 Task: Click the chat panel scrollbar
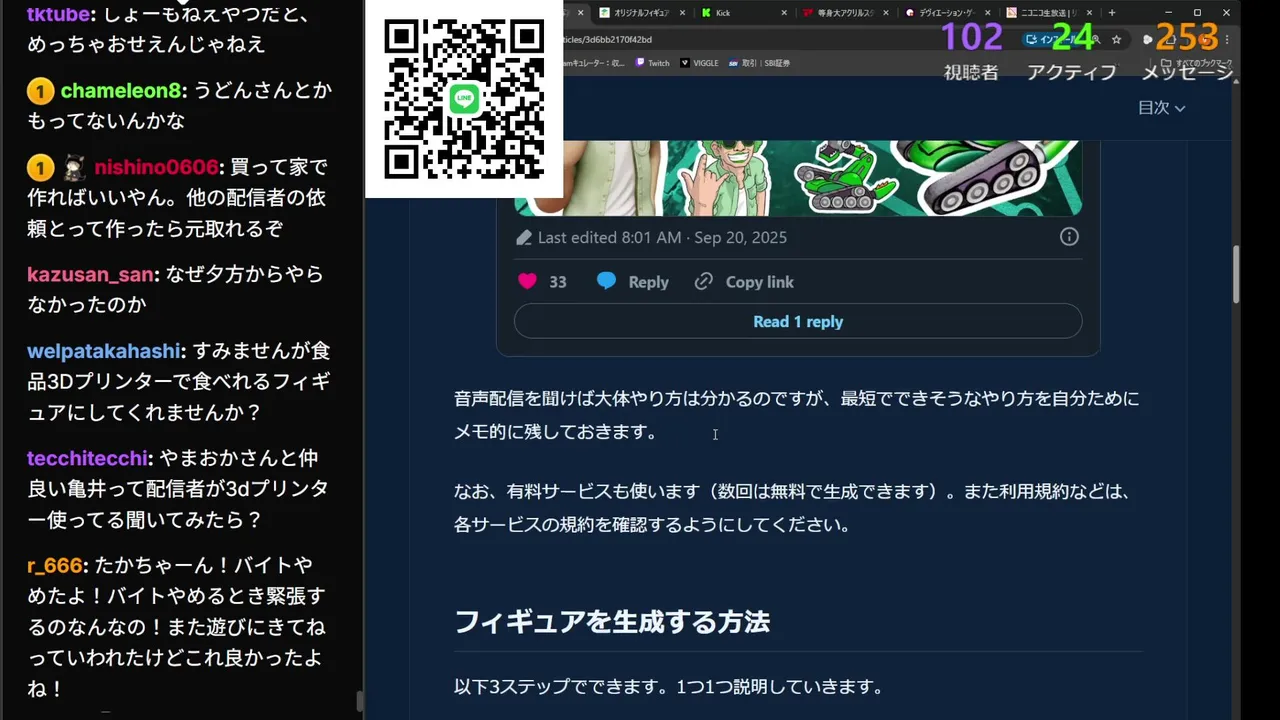point(359,701)
